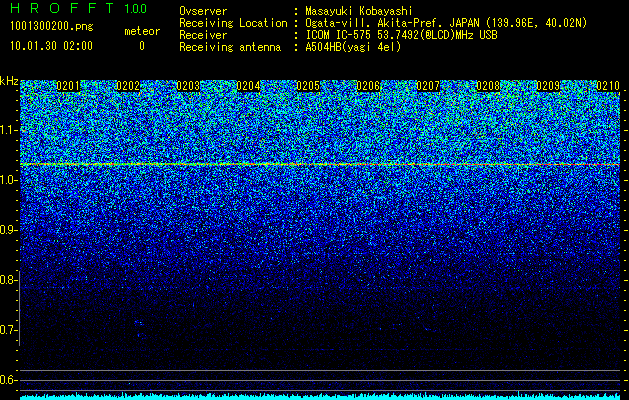
Task: Click the cyan signal level graph at bottom
Action: (320, 397)
